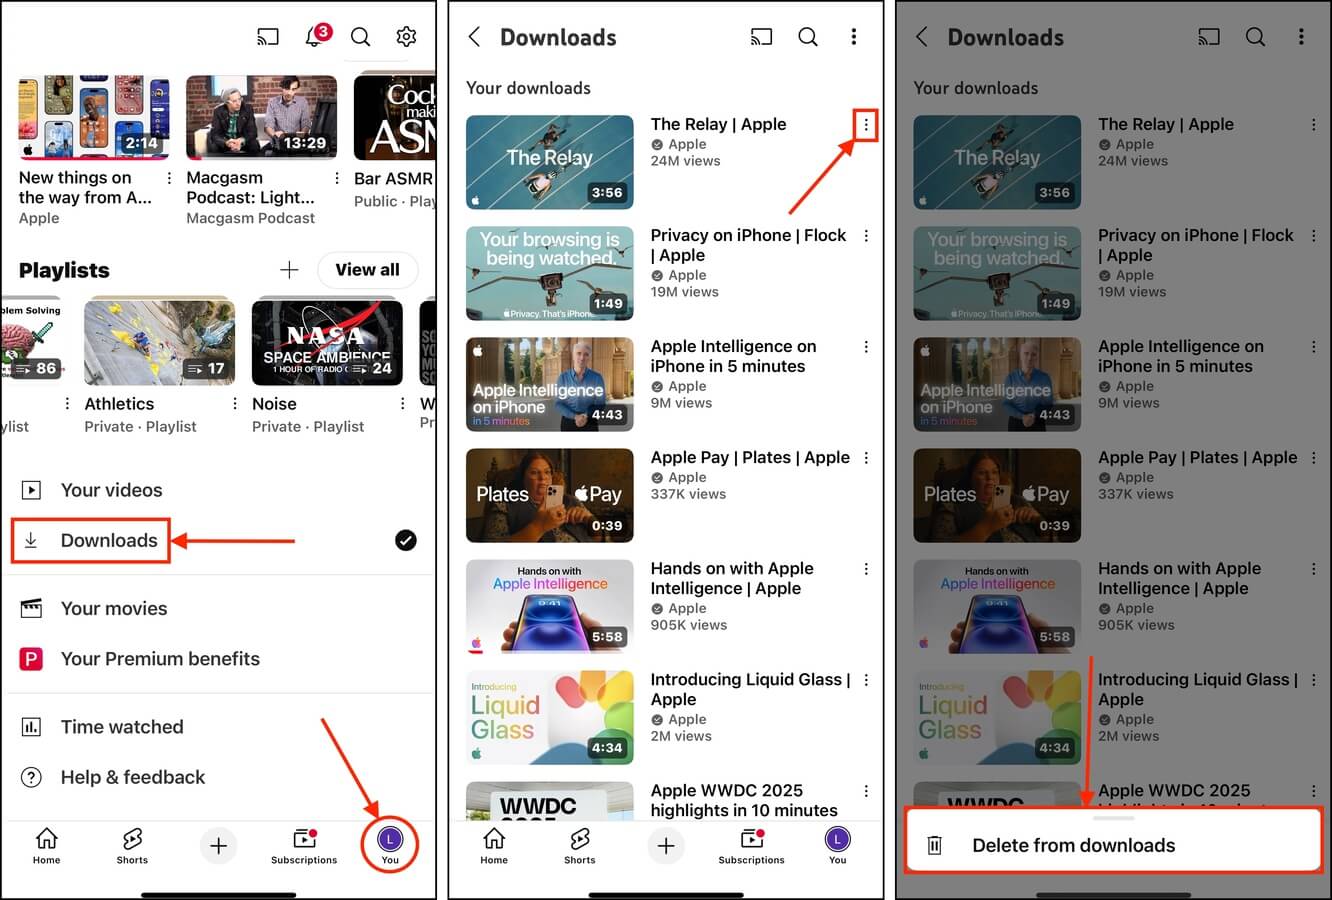Screen dimensions: 1332x900
Task: Play Hands on with Apple Intelligence thumbnail, middle
Action: [550, 606]
